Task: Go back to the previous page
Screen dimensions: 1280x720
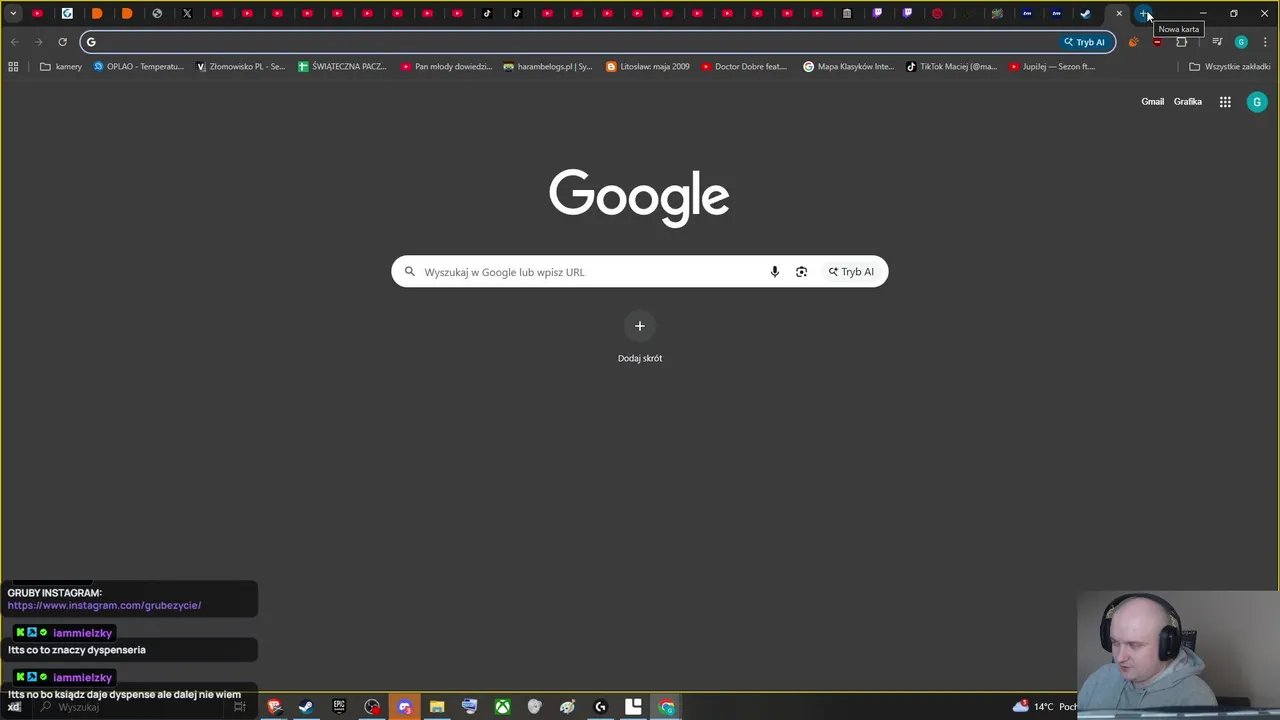Action: point(14,42)
